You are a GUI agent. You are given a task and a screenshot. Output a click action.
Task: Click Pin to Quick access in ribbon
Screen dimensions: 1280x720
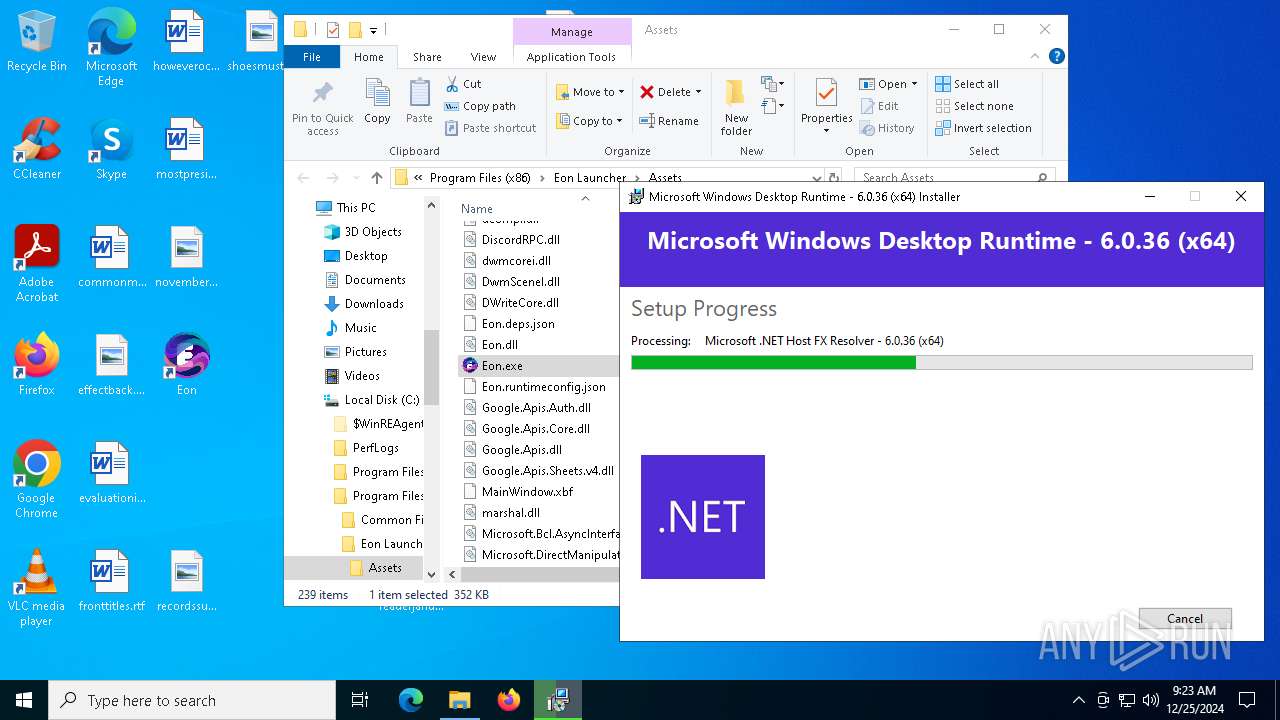tap(323, 108)
